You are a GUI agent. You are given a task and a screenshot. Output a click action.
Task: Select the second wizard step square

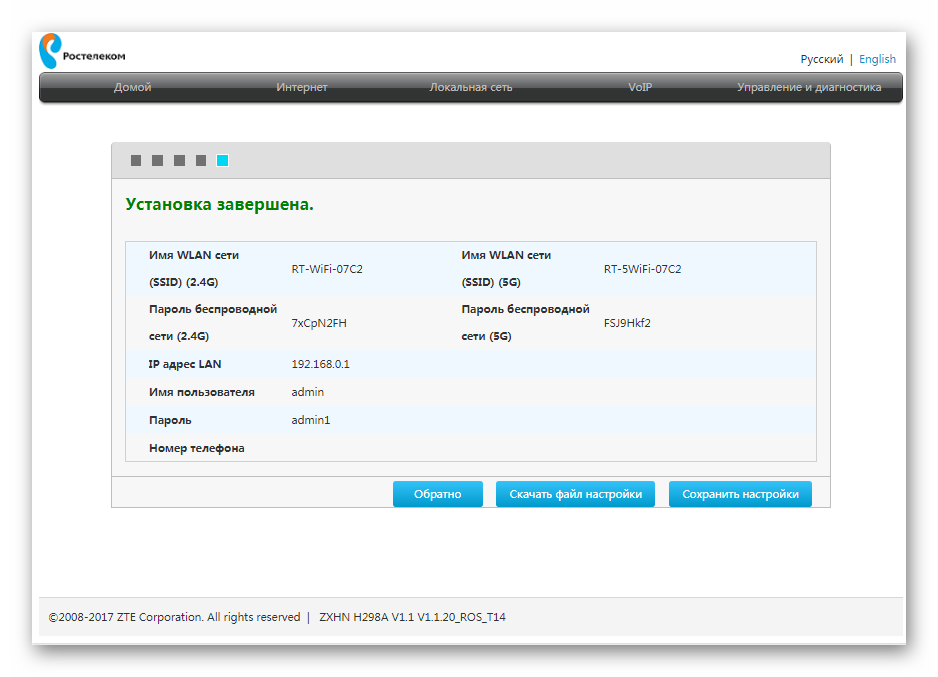pos(157,160)
